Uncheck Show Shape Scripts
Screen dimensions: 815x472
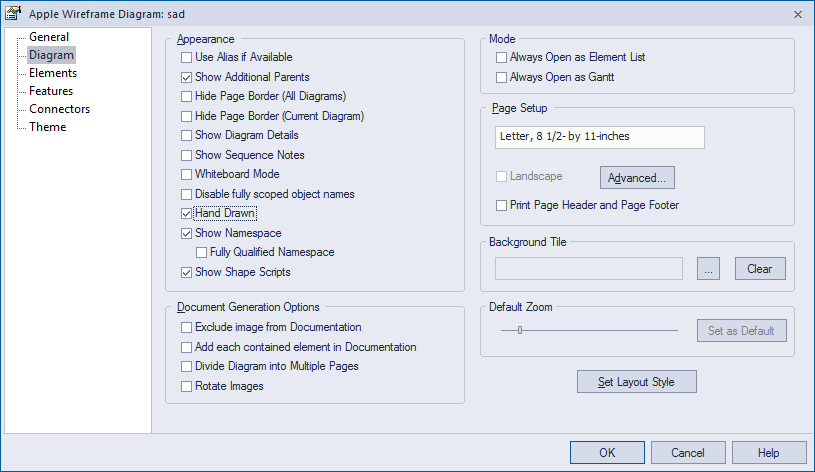[187, 272]
